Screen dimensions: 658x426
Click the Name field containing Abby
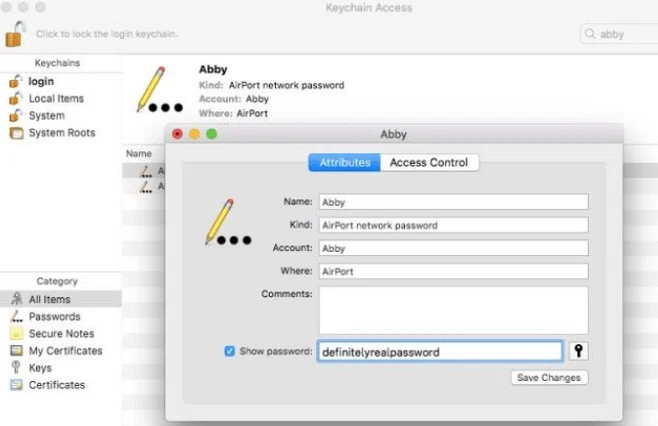(x=453, y=202)
